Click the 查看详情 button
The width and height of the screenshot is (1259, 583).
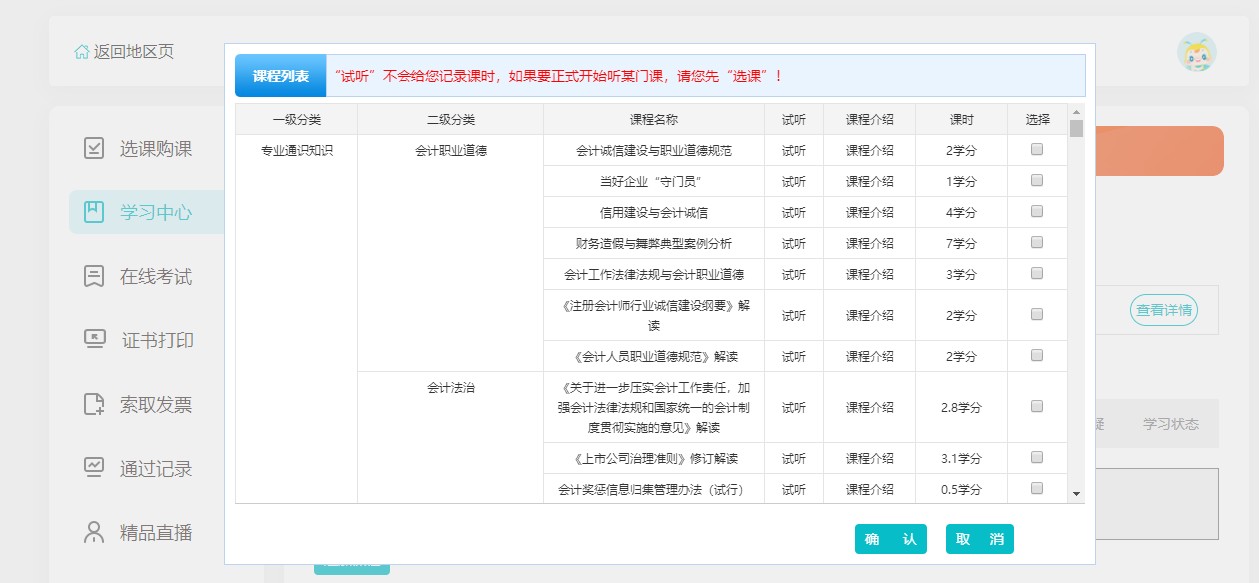pyautogui.click(x=1163, y=310)
